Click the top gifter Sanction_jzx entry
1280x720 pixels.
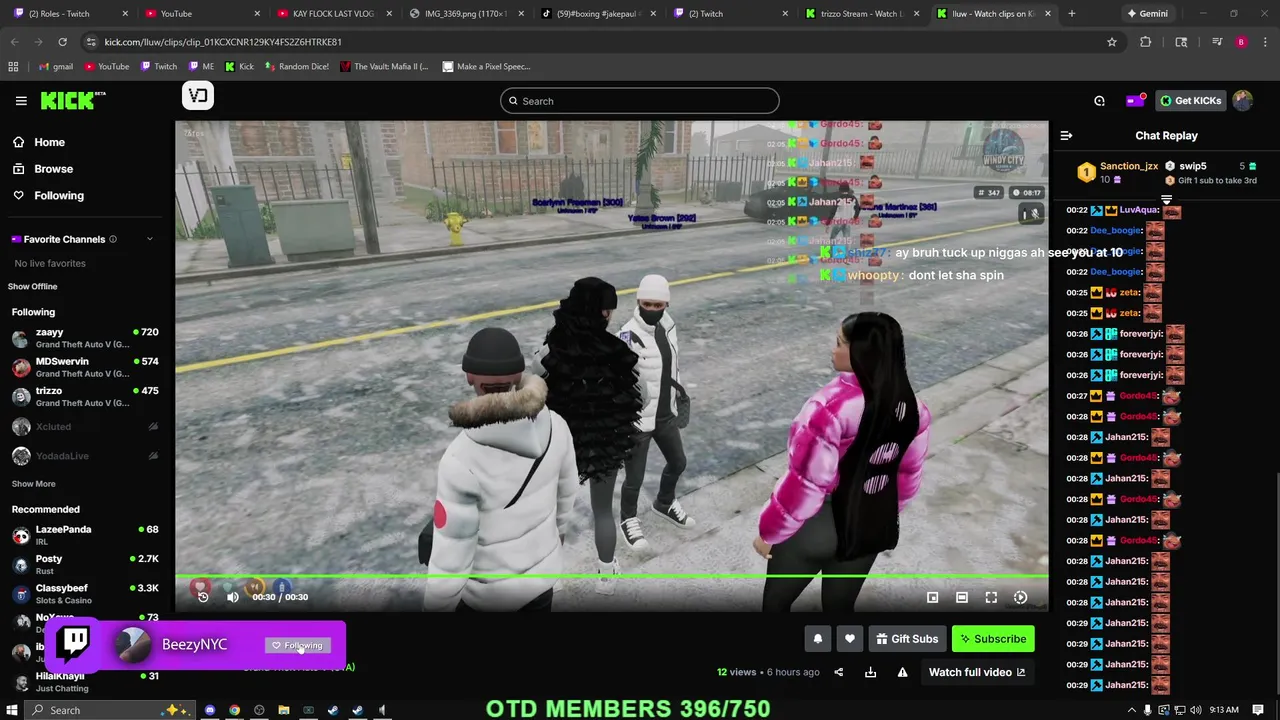pos(1118,173)
